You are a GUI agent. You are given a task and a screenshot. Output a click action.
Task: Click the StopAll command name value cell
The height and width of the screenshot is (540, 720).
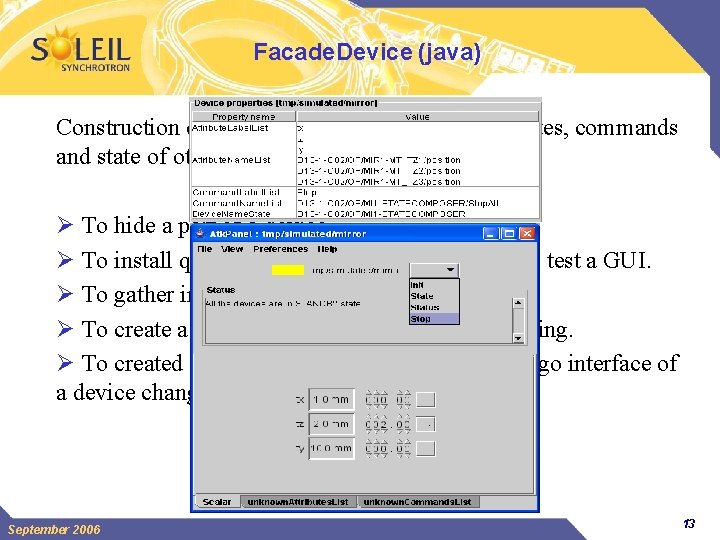[417, 203]
